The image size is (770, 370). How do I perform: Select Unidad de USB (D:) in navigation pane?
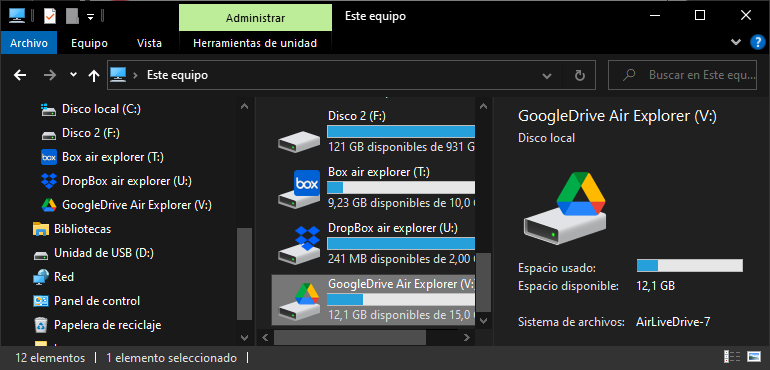click(104, 253)
